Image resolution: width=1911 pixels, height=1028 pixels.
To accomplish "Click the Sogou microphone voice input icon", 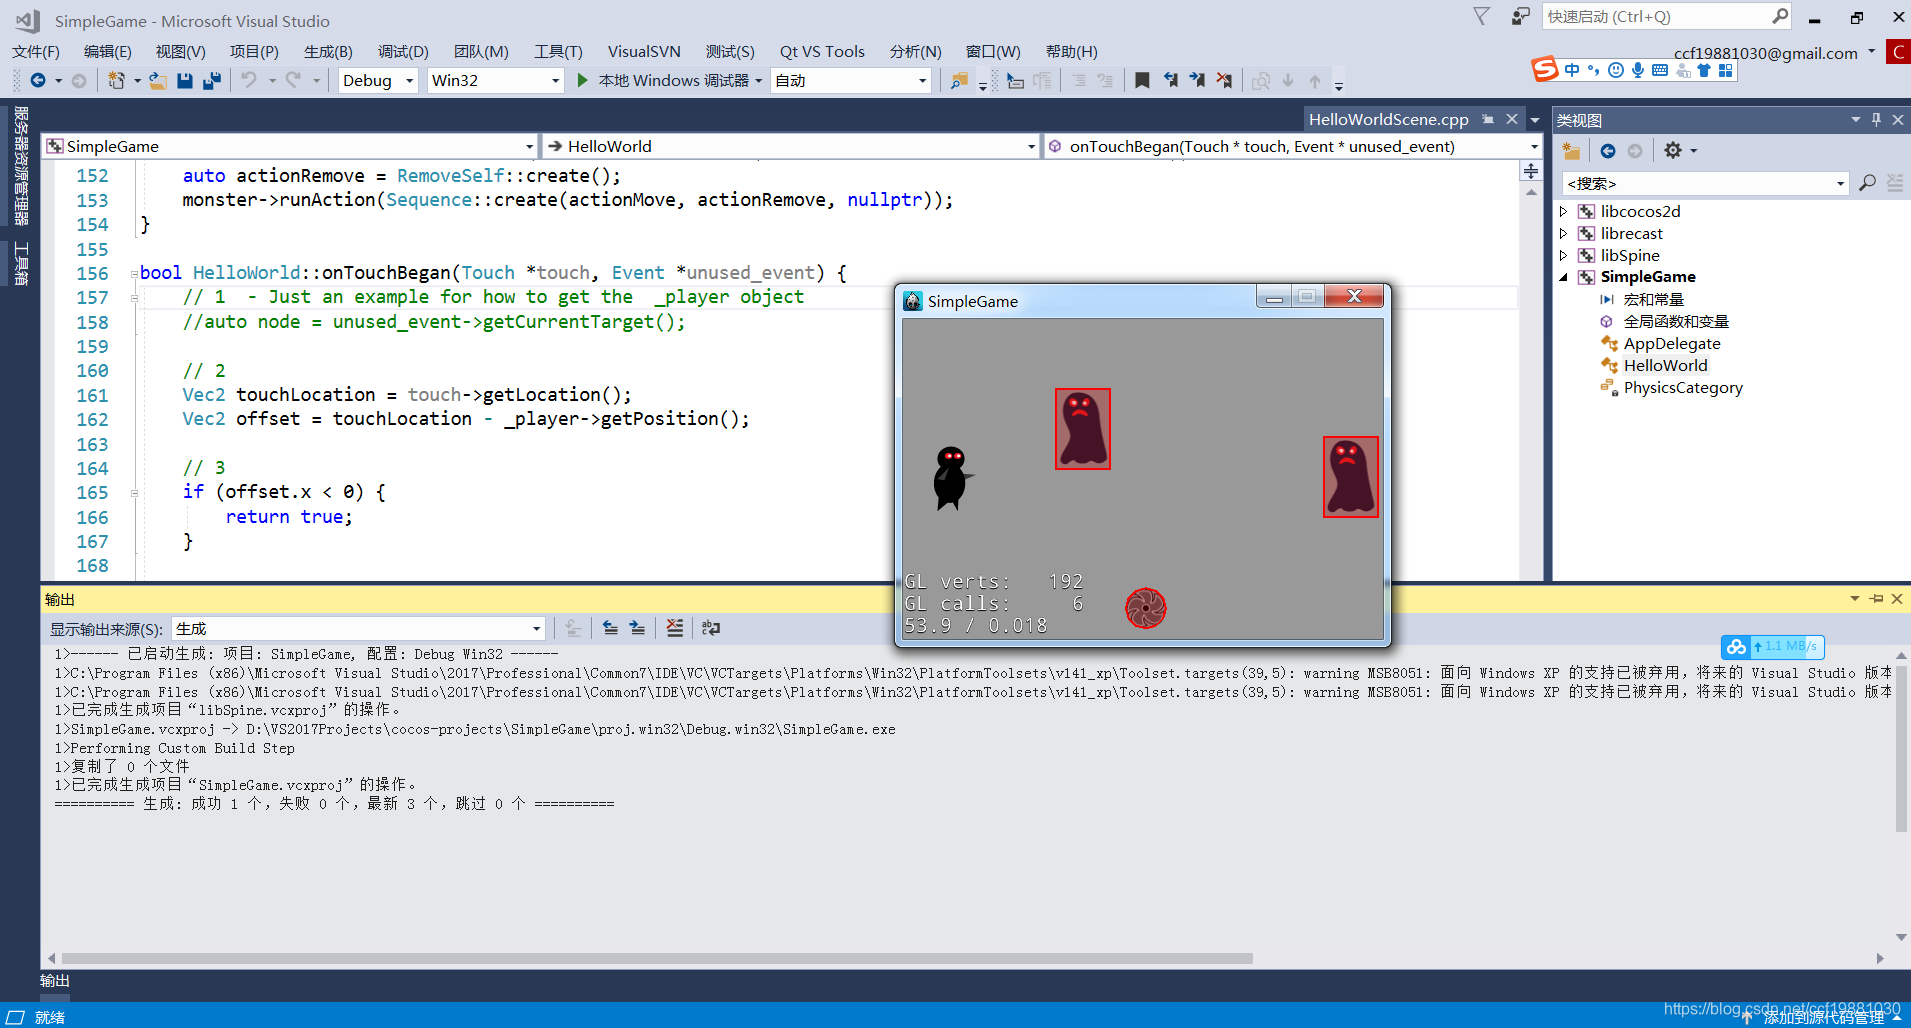I will click(x=1638, y=70).
